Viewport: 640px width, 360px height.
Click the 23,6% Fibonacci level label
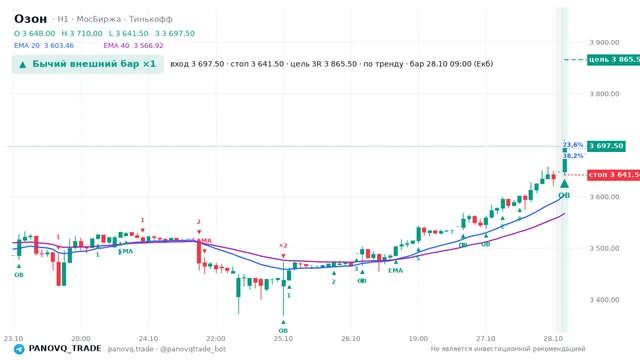[573, 145]
